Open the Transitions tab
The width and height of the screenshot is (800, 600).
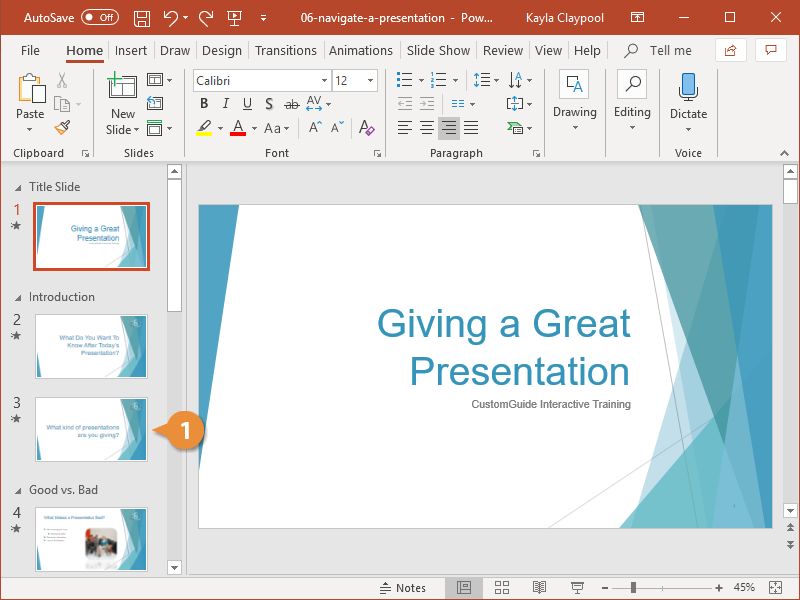[285, 50]
